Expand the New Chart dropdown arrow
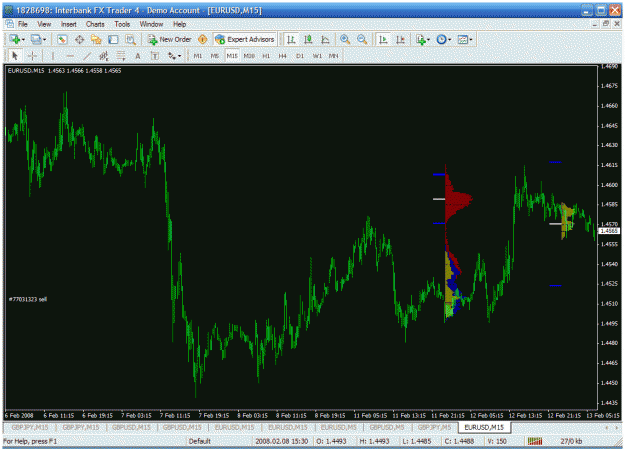The width and height of the screenshot is (625, 449). coord(24,39)
